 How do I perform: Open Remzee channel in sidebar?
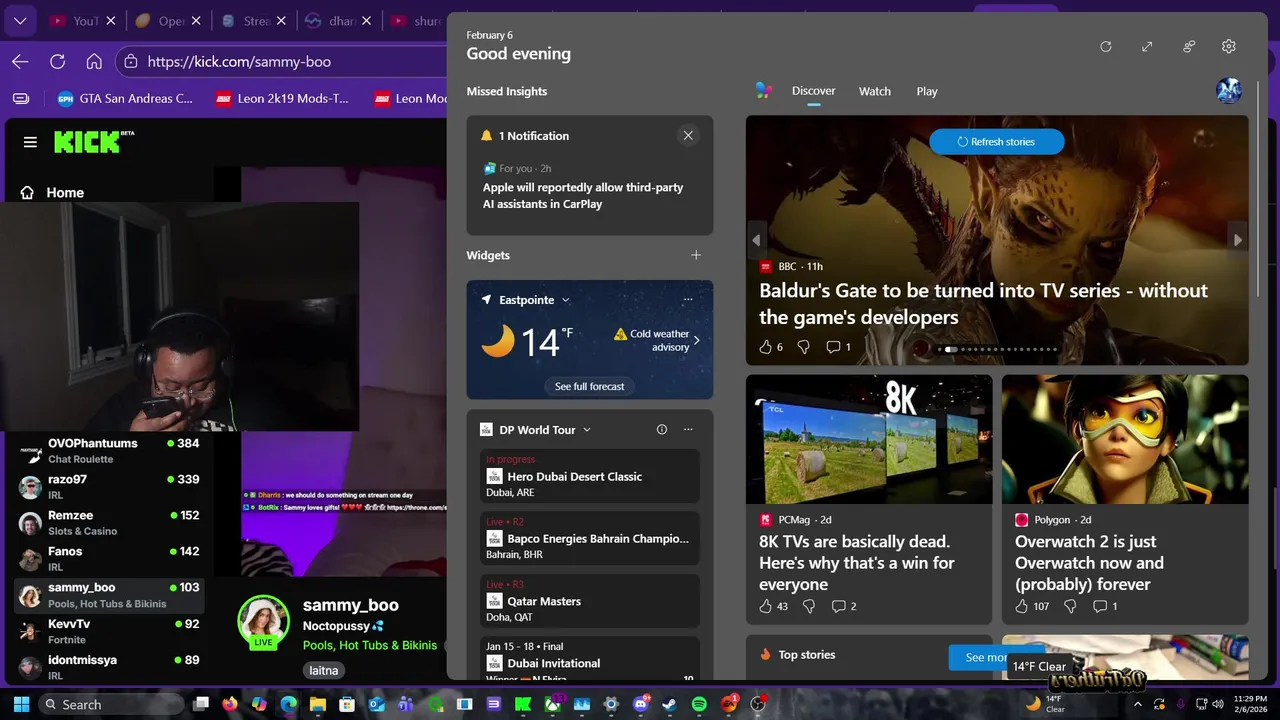109,522
